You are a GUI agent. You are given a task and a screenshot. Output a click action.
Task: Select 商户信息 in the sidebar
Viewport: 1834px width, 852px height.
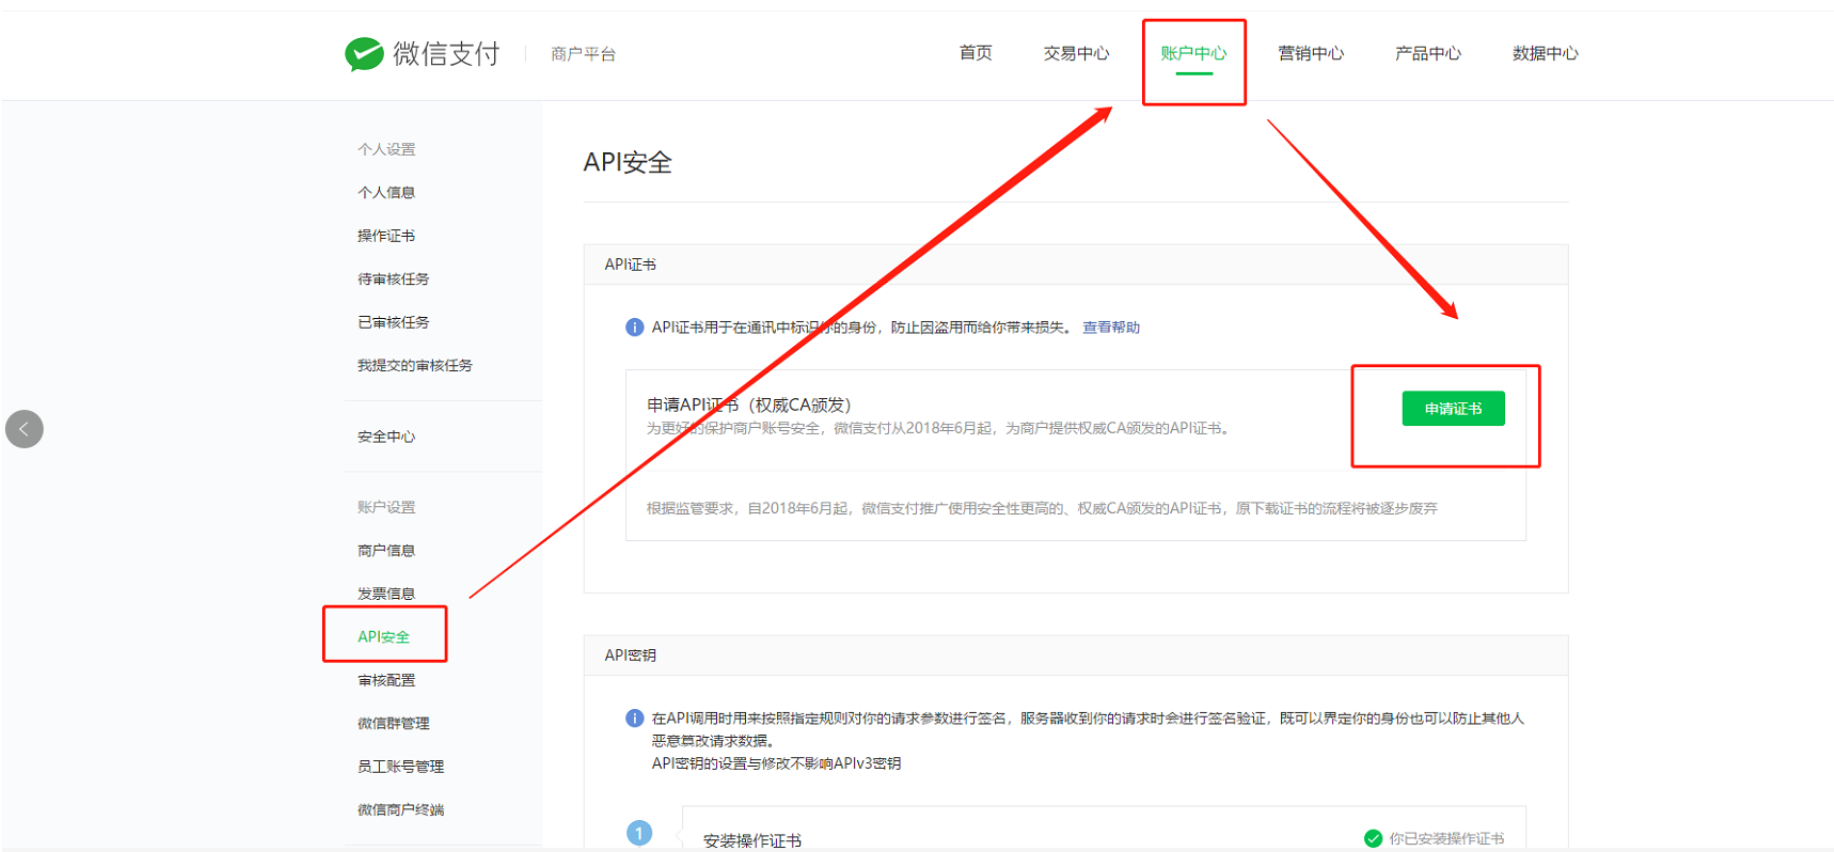(x=386, y=550)
